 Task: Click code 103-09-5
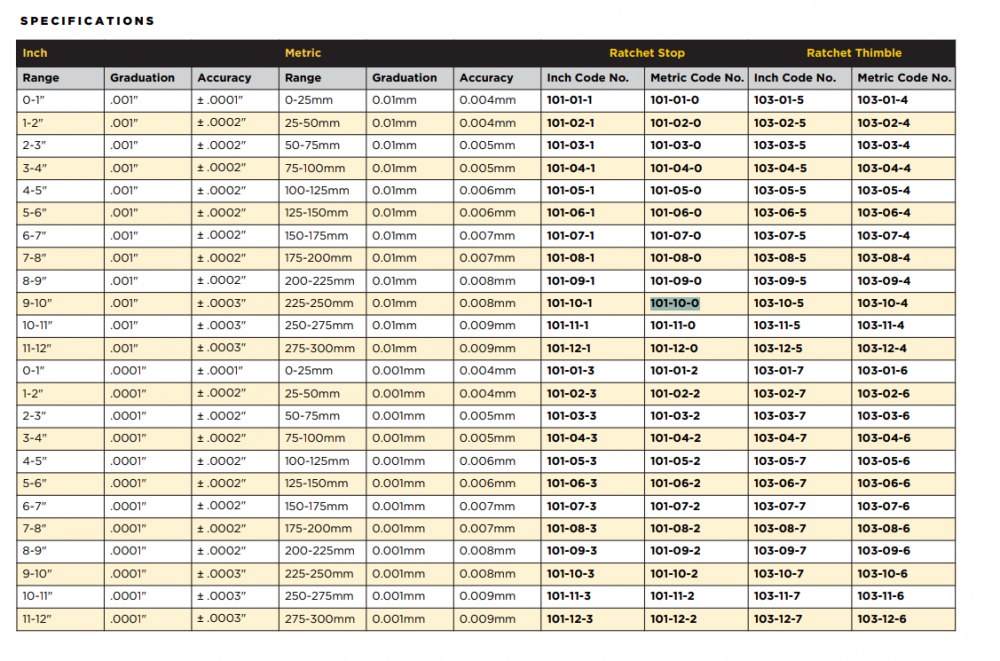click(x=780, y=281)
